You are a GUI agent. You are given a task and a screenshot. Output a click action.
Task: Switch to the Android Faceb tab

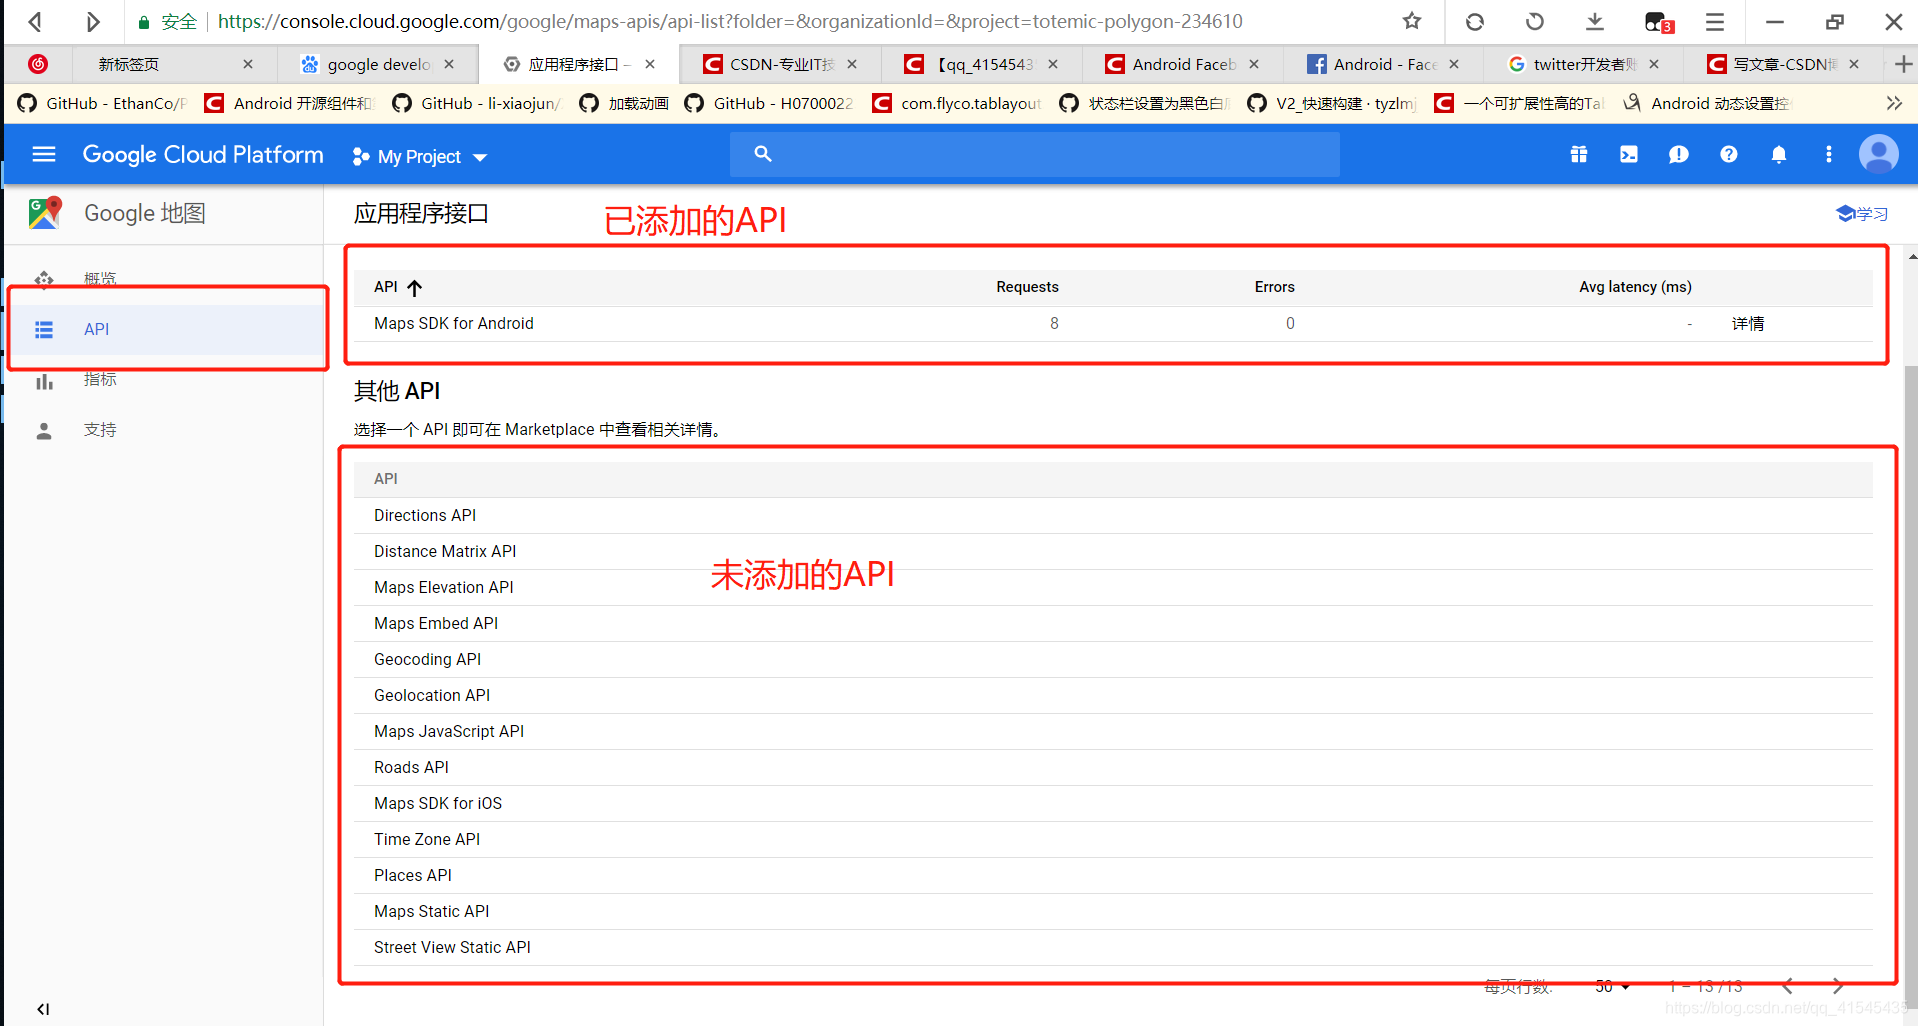pos(1183,64)
